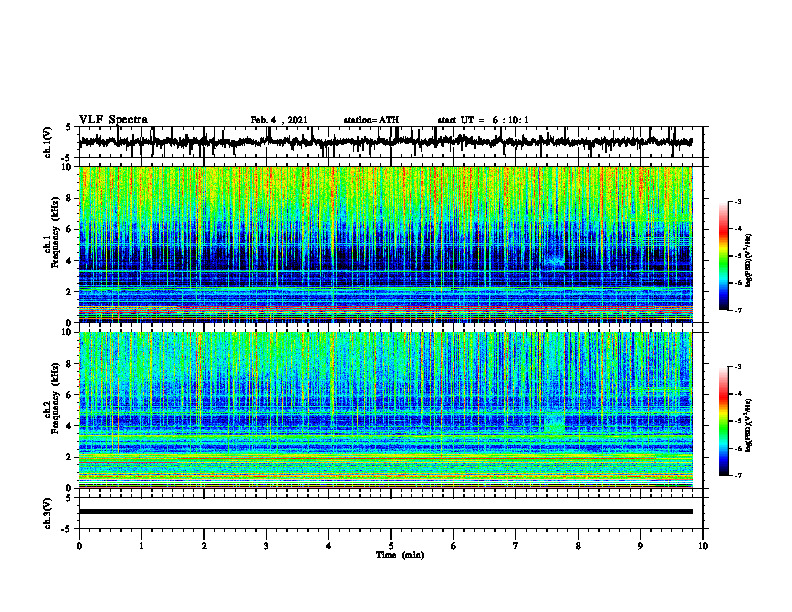The width and height of the screenshot is (792, 612).
Task: Click time axis tick label "9"
Action: [x=640, y=546]
